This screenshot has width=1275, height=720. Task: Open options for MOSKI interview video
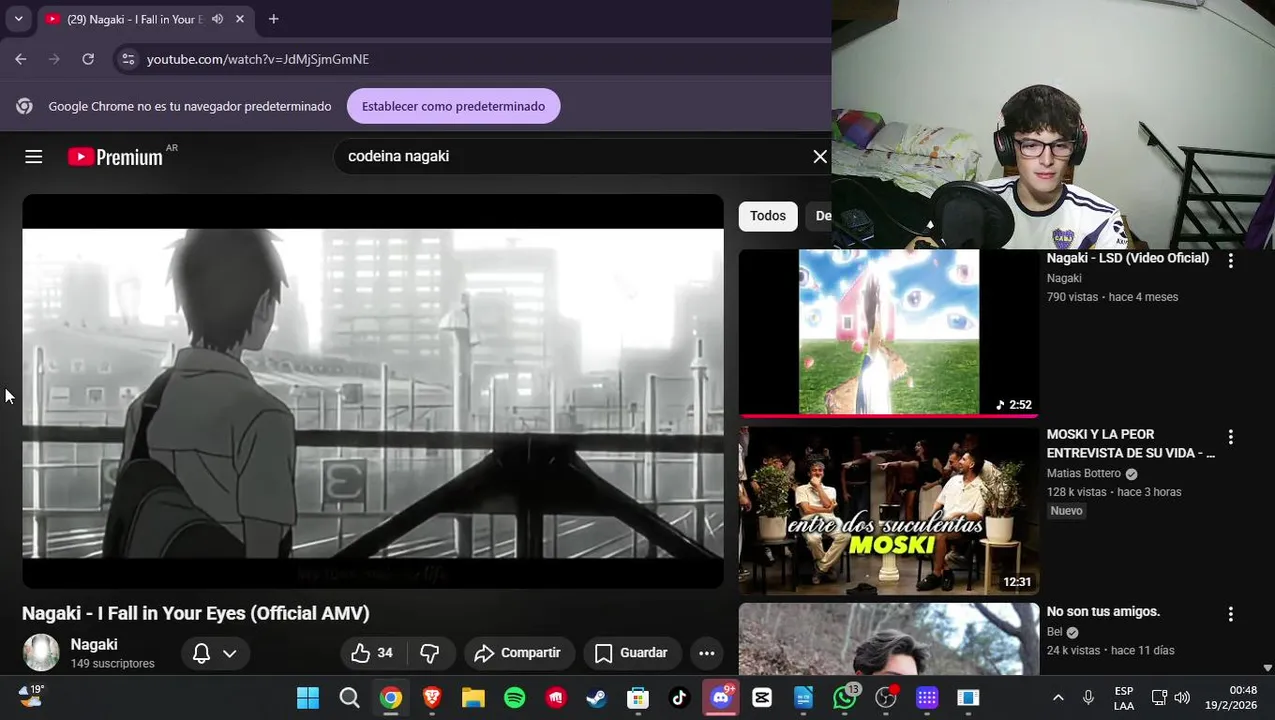(1231, 437)
